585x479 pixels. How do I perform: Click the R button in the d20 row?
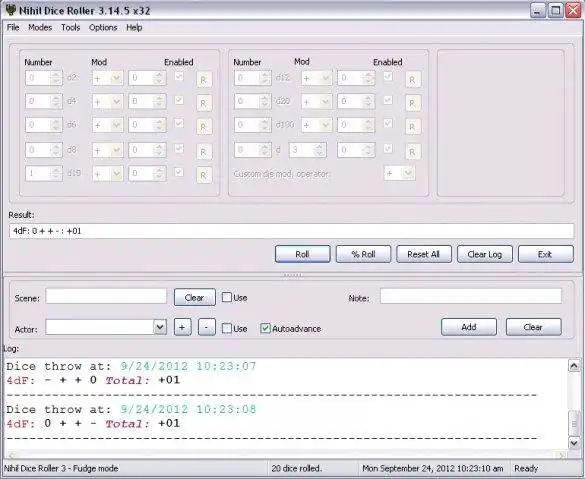413,103
